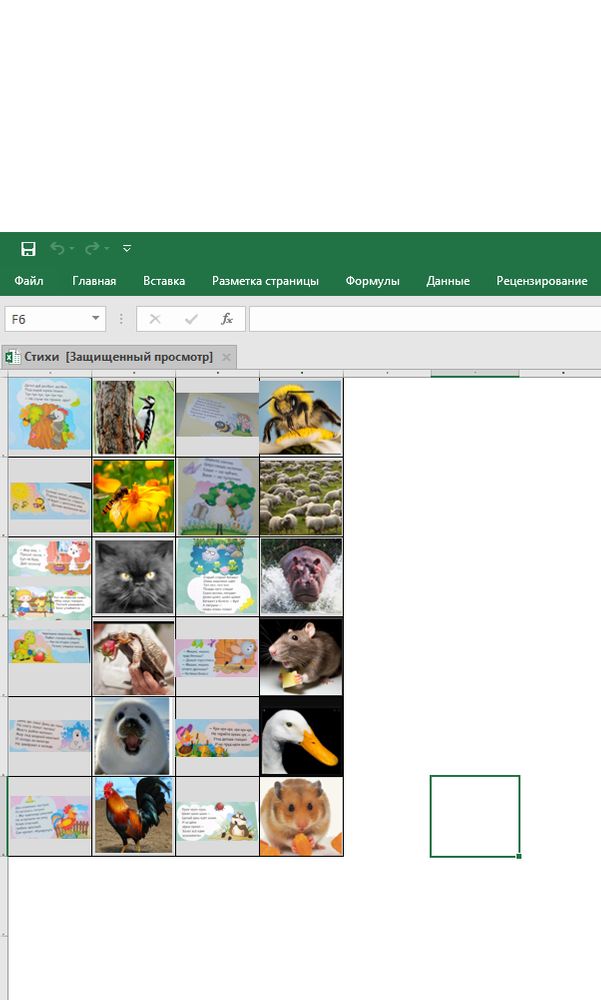Click the Save icon in quick access toolbar

(28, 248)
